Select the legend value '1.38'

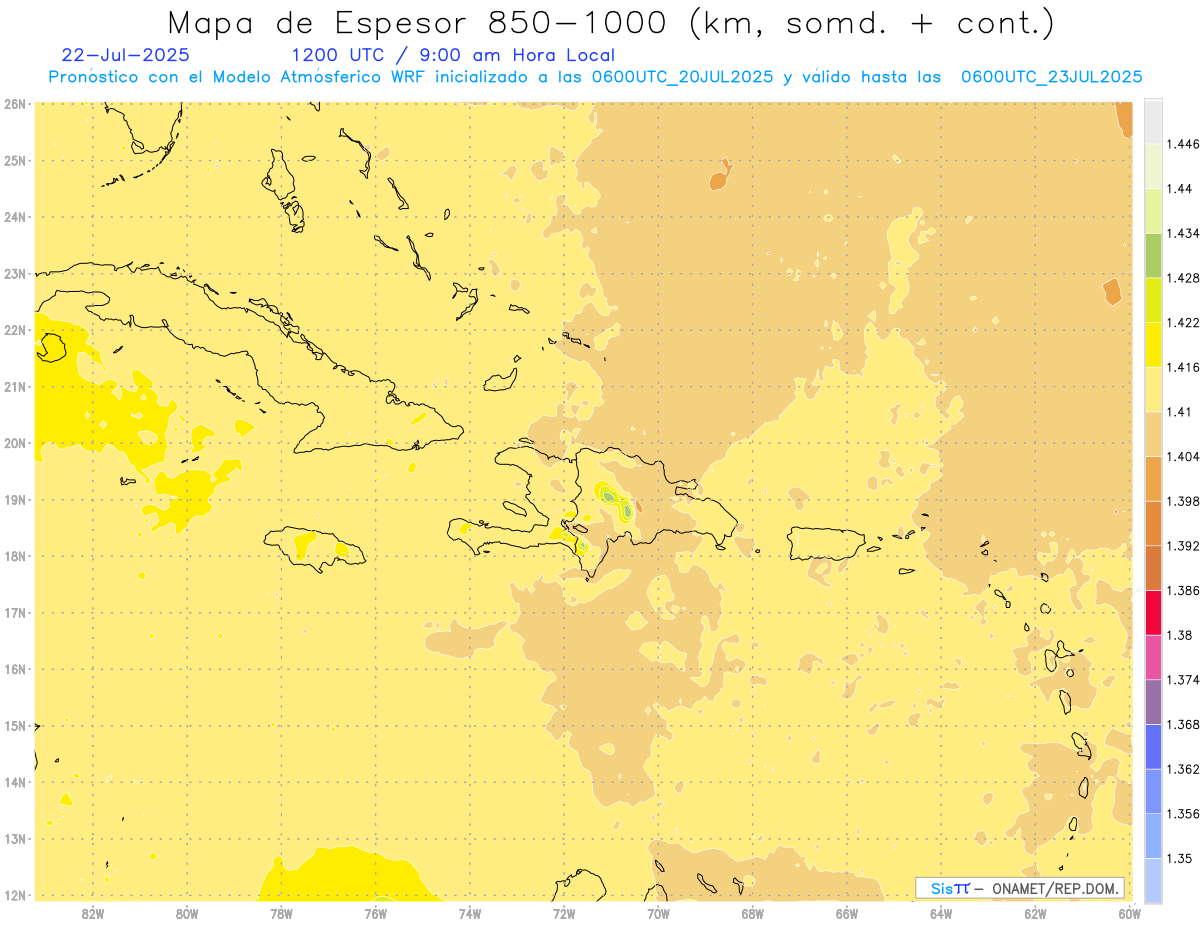(x=1179, y=635)
